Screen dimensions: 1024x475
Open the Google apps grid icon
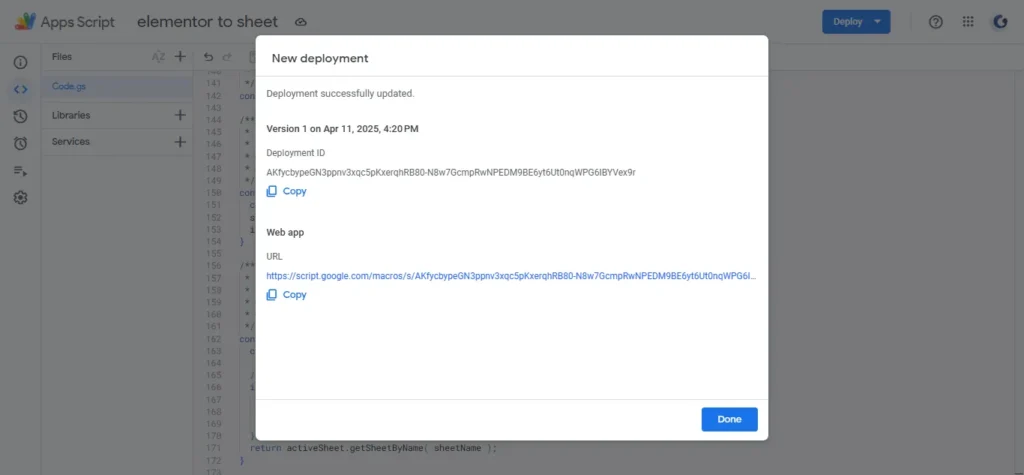coord(968,22)
